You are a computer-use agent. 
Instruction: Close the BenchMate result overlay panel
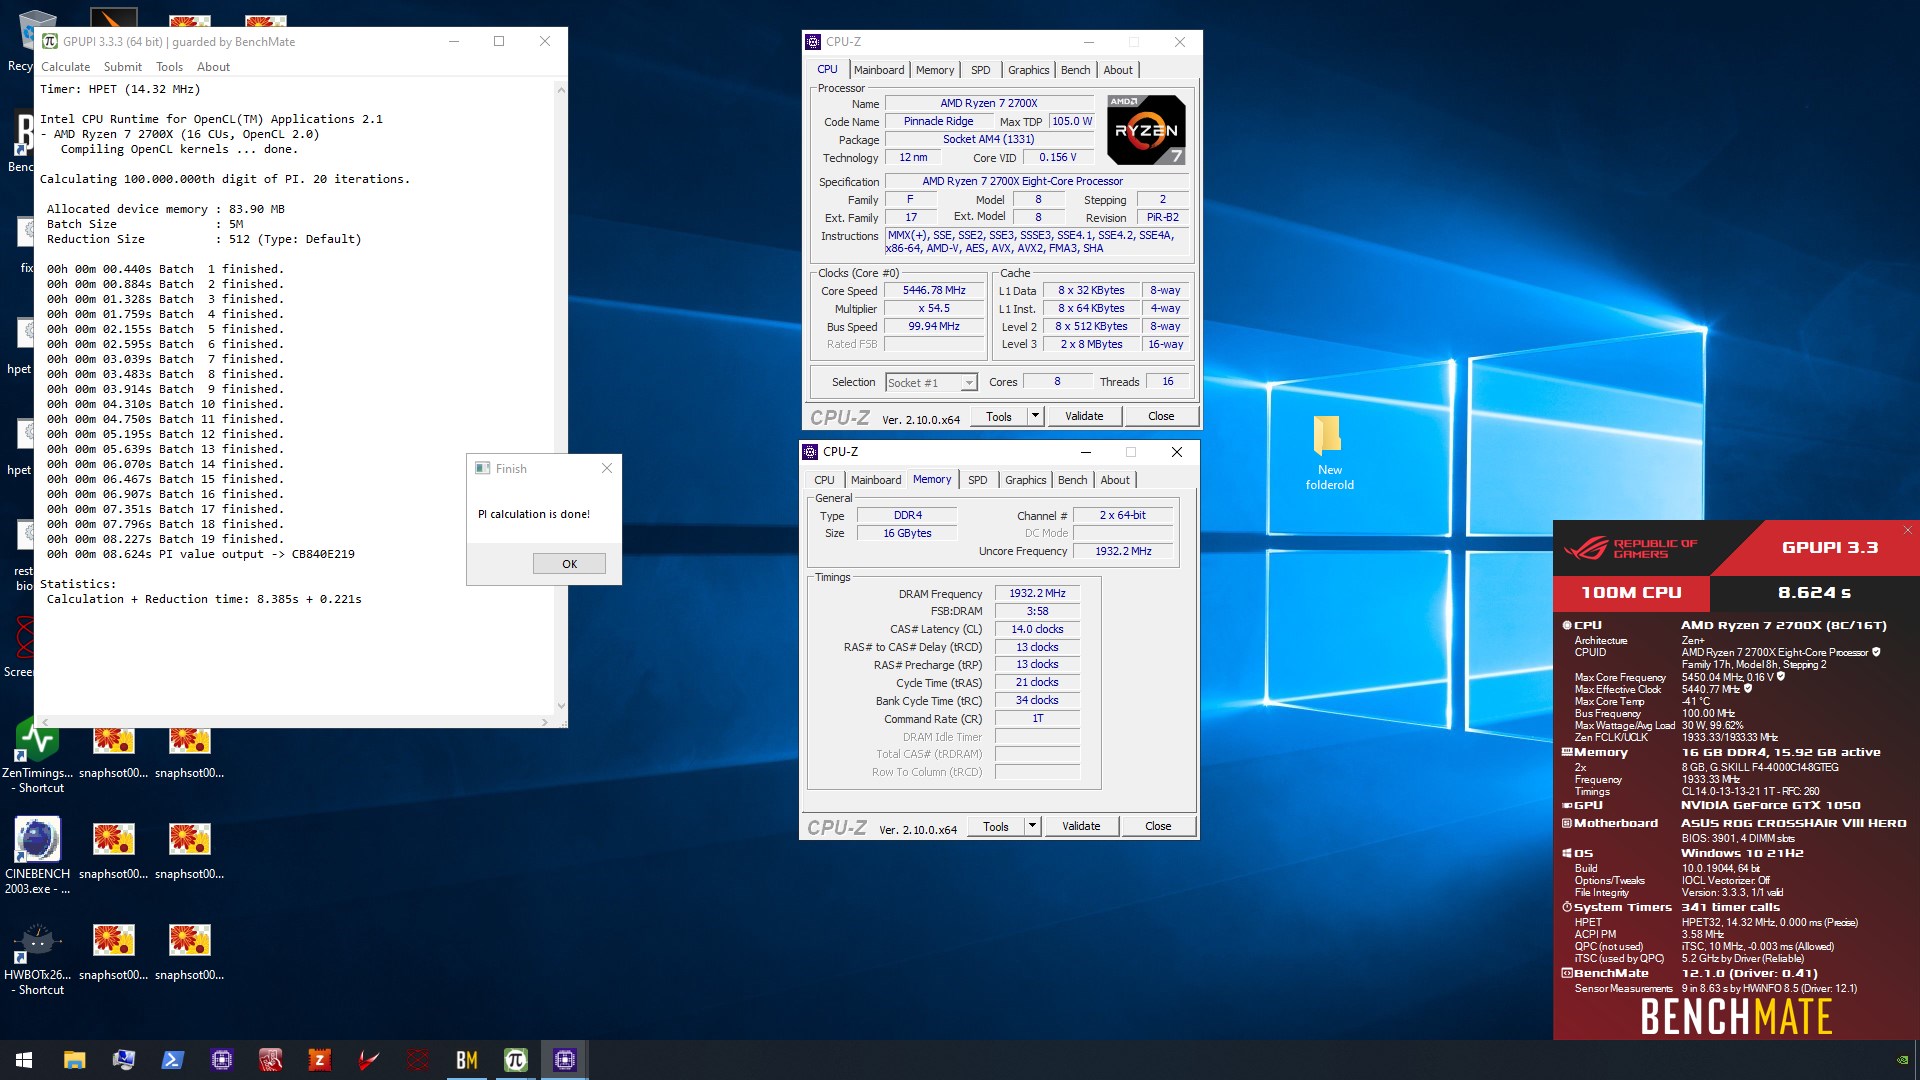[x=1907, y=530]
